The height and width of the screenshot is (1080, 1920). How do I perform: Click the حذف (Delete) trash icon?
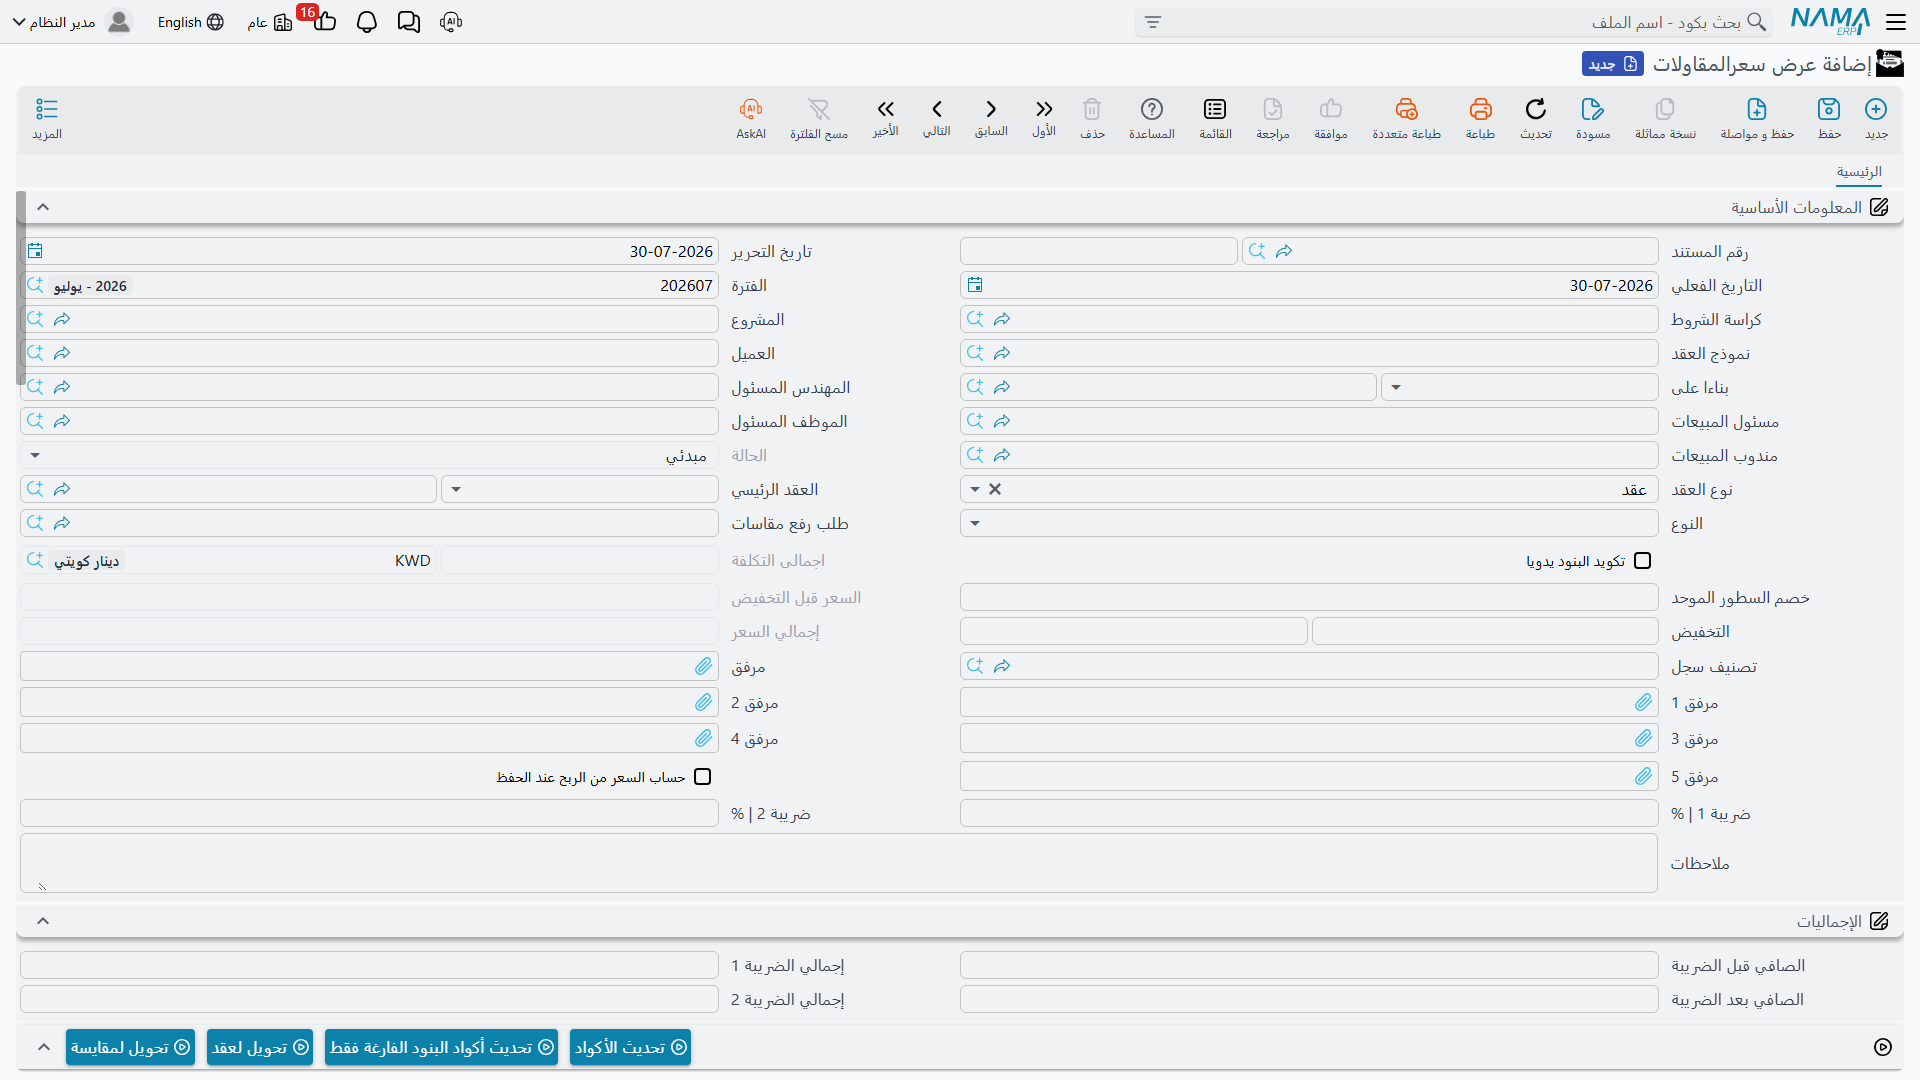1092,109
